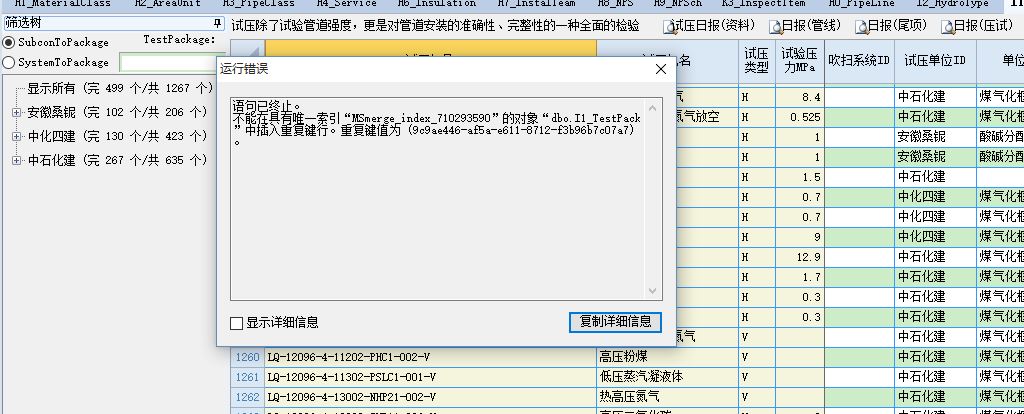The width and height of the screenshot is (1024, 414).
Task: Click the error dialog scrollbar up arrow
Action: (x=652, y=108)
